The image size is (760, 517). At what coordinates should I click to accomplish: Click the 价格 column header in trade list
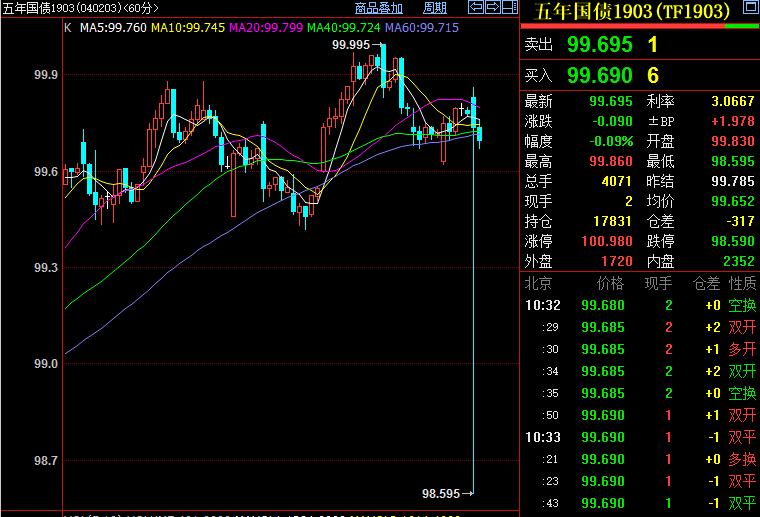[x=609, y=284]
